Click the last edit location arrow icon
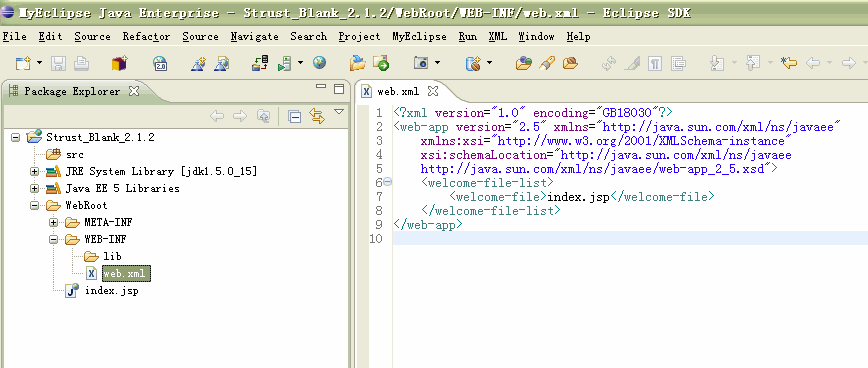The height and width of the screenshot is (368, 868). [788, 63]
